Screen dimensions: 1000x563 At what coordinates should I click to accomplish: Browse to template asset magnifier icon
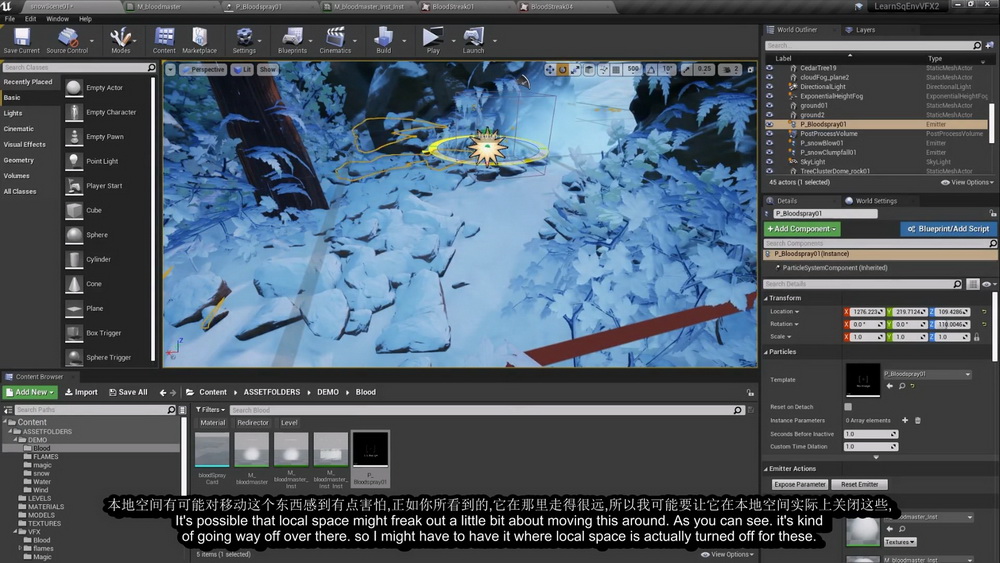point(902,386)
